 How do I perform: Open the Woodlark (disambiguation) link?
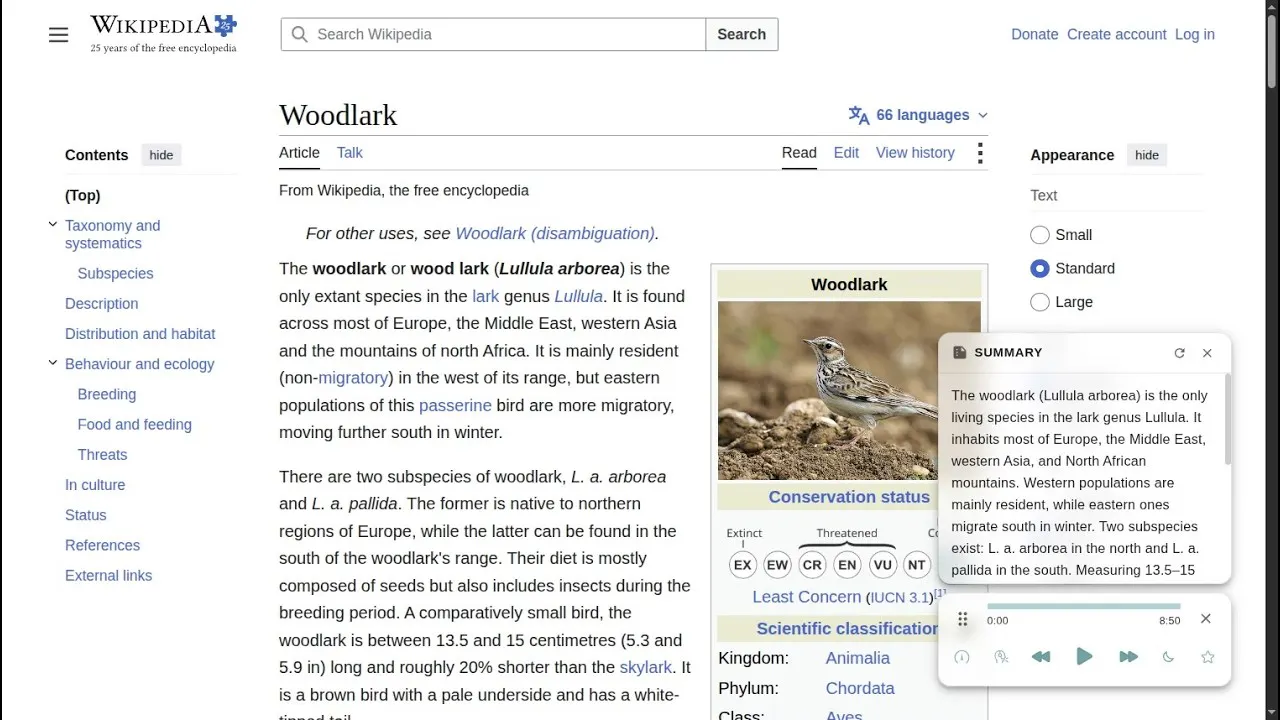[x=555, y=233]
